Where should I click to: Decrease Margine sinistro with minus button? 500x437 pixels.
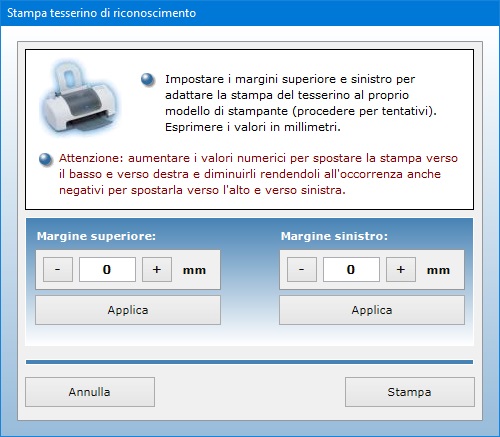302,269
